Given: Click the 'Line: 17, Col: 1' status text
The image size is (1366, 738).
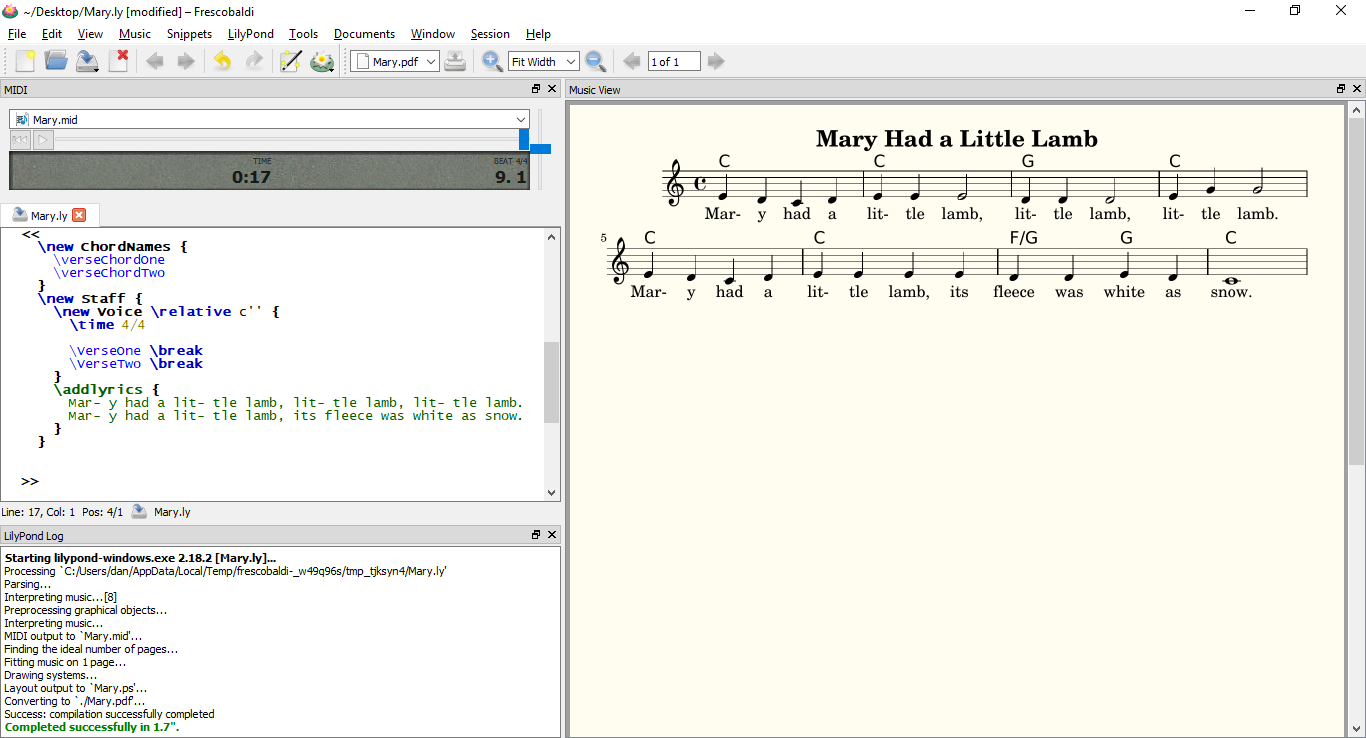Looking at the screenshot, I should pos(38,512).
